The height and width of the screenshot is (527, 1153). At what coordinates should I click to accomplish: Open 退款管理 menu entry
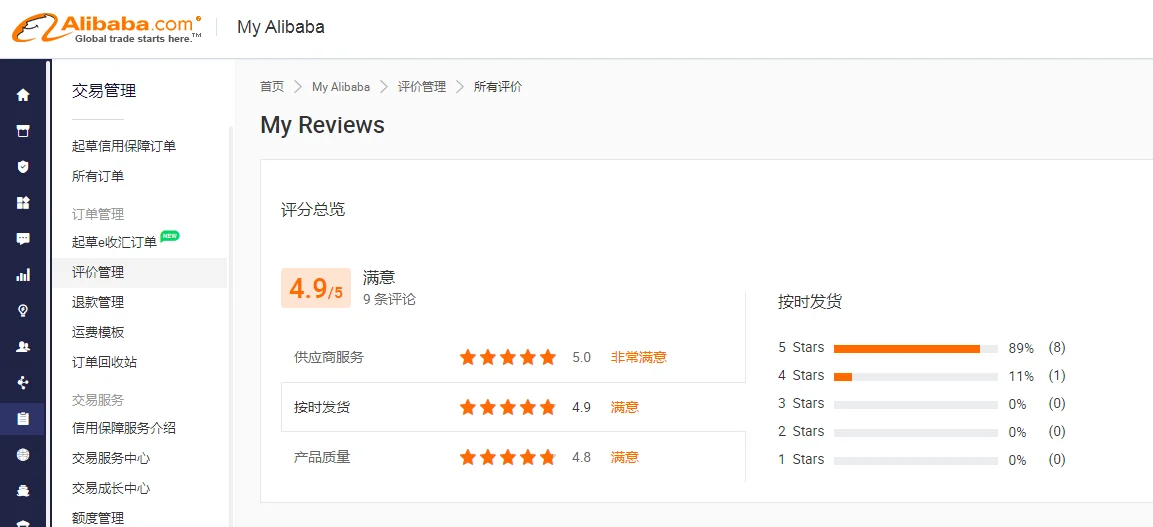click(98, 302)
